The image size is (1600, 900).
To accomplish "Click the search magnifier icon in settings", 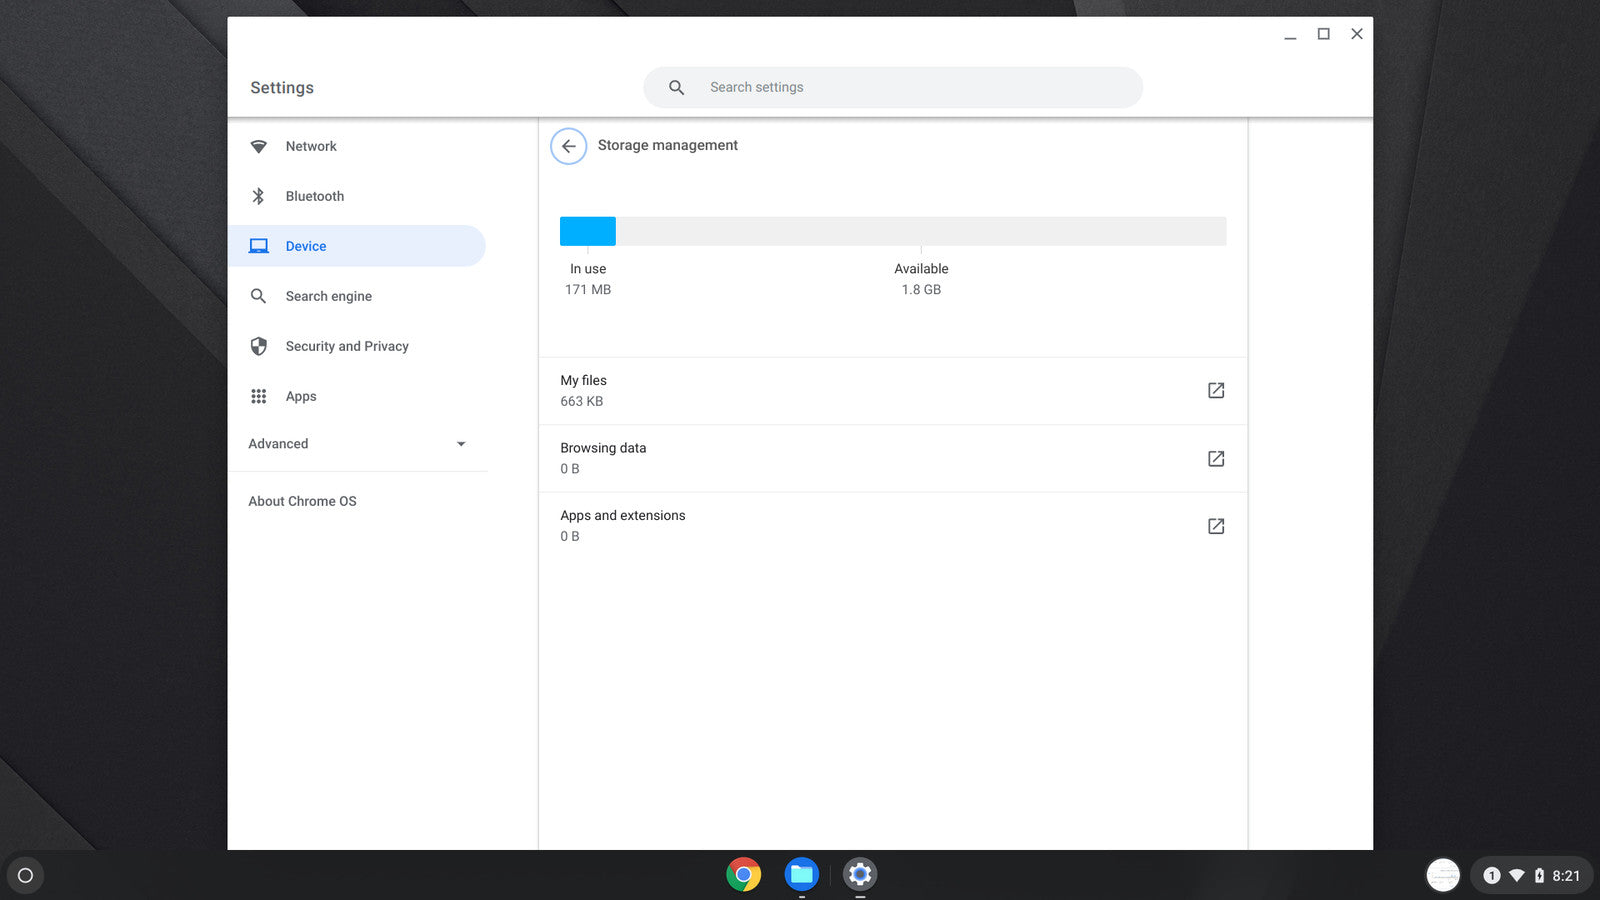I will 677,88.
